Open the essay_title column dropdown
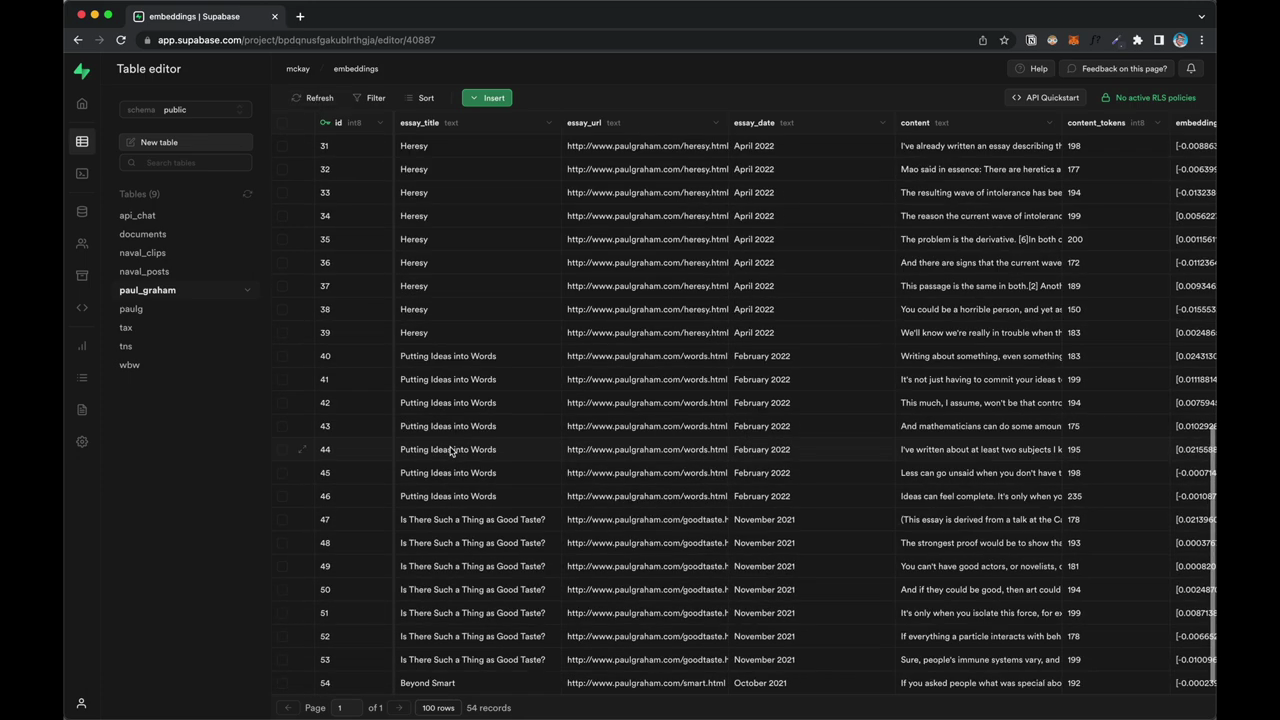Viewport: 1280px width, 720px height. [548, 123]
